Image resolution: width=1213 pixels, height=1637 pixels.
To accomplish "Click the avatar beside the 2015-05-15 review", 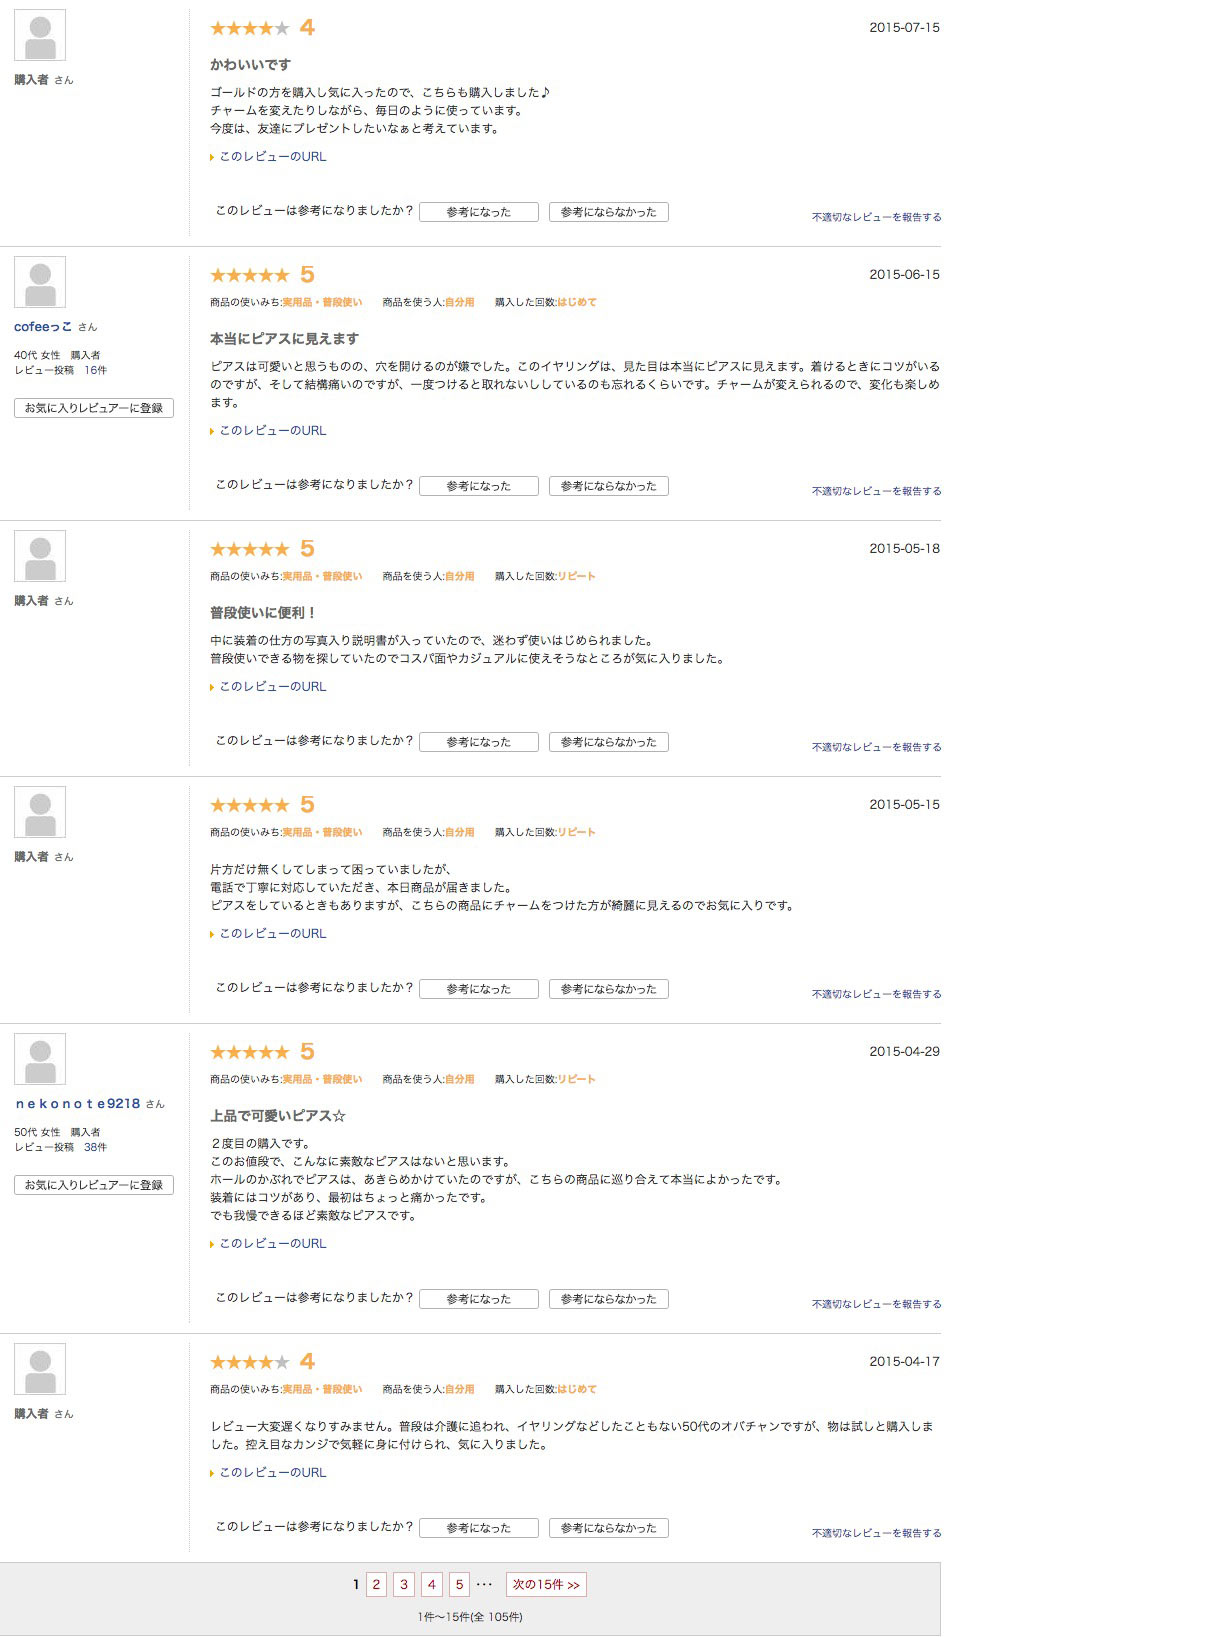I will 40,812.
